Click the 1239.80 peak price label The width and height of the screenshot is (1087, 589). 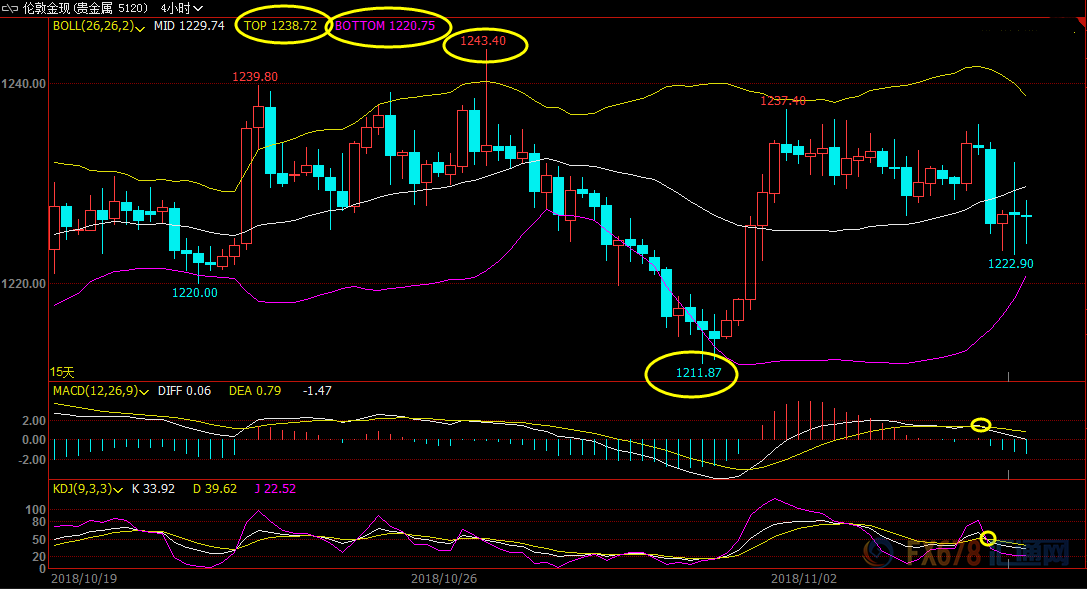tap(255, 76)
